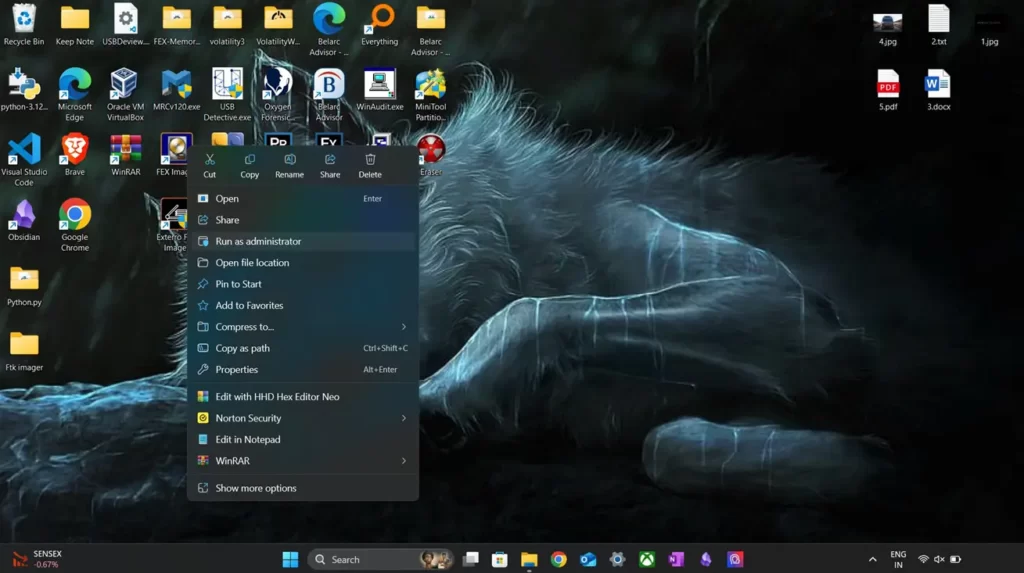Click the Windows Start button
The image size is (1024, 573).
[x=290, y=559]
